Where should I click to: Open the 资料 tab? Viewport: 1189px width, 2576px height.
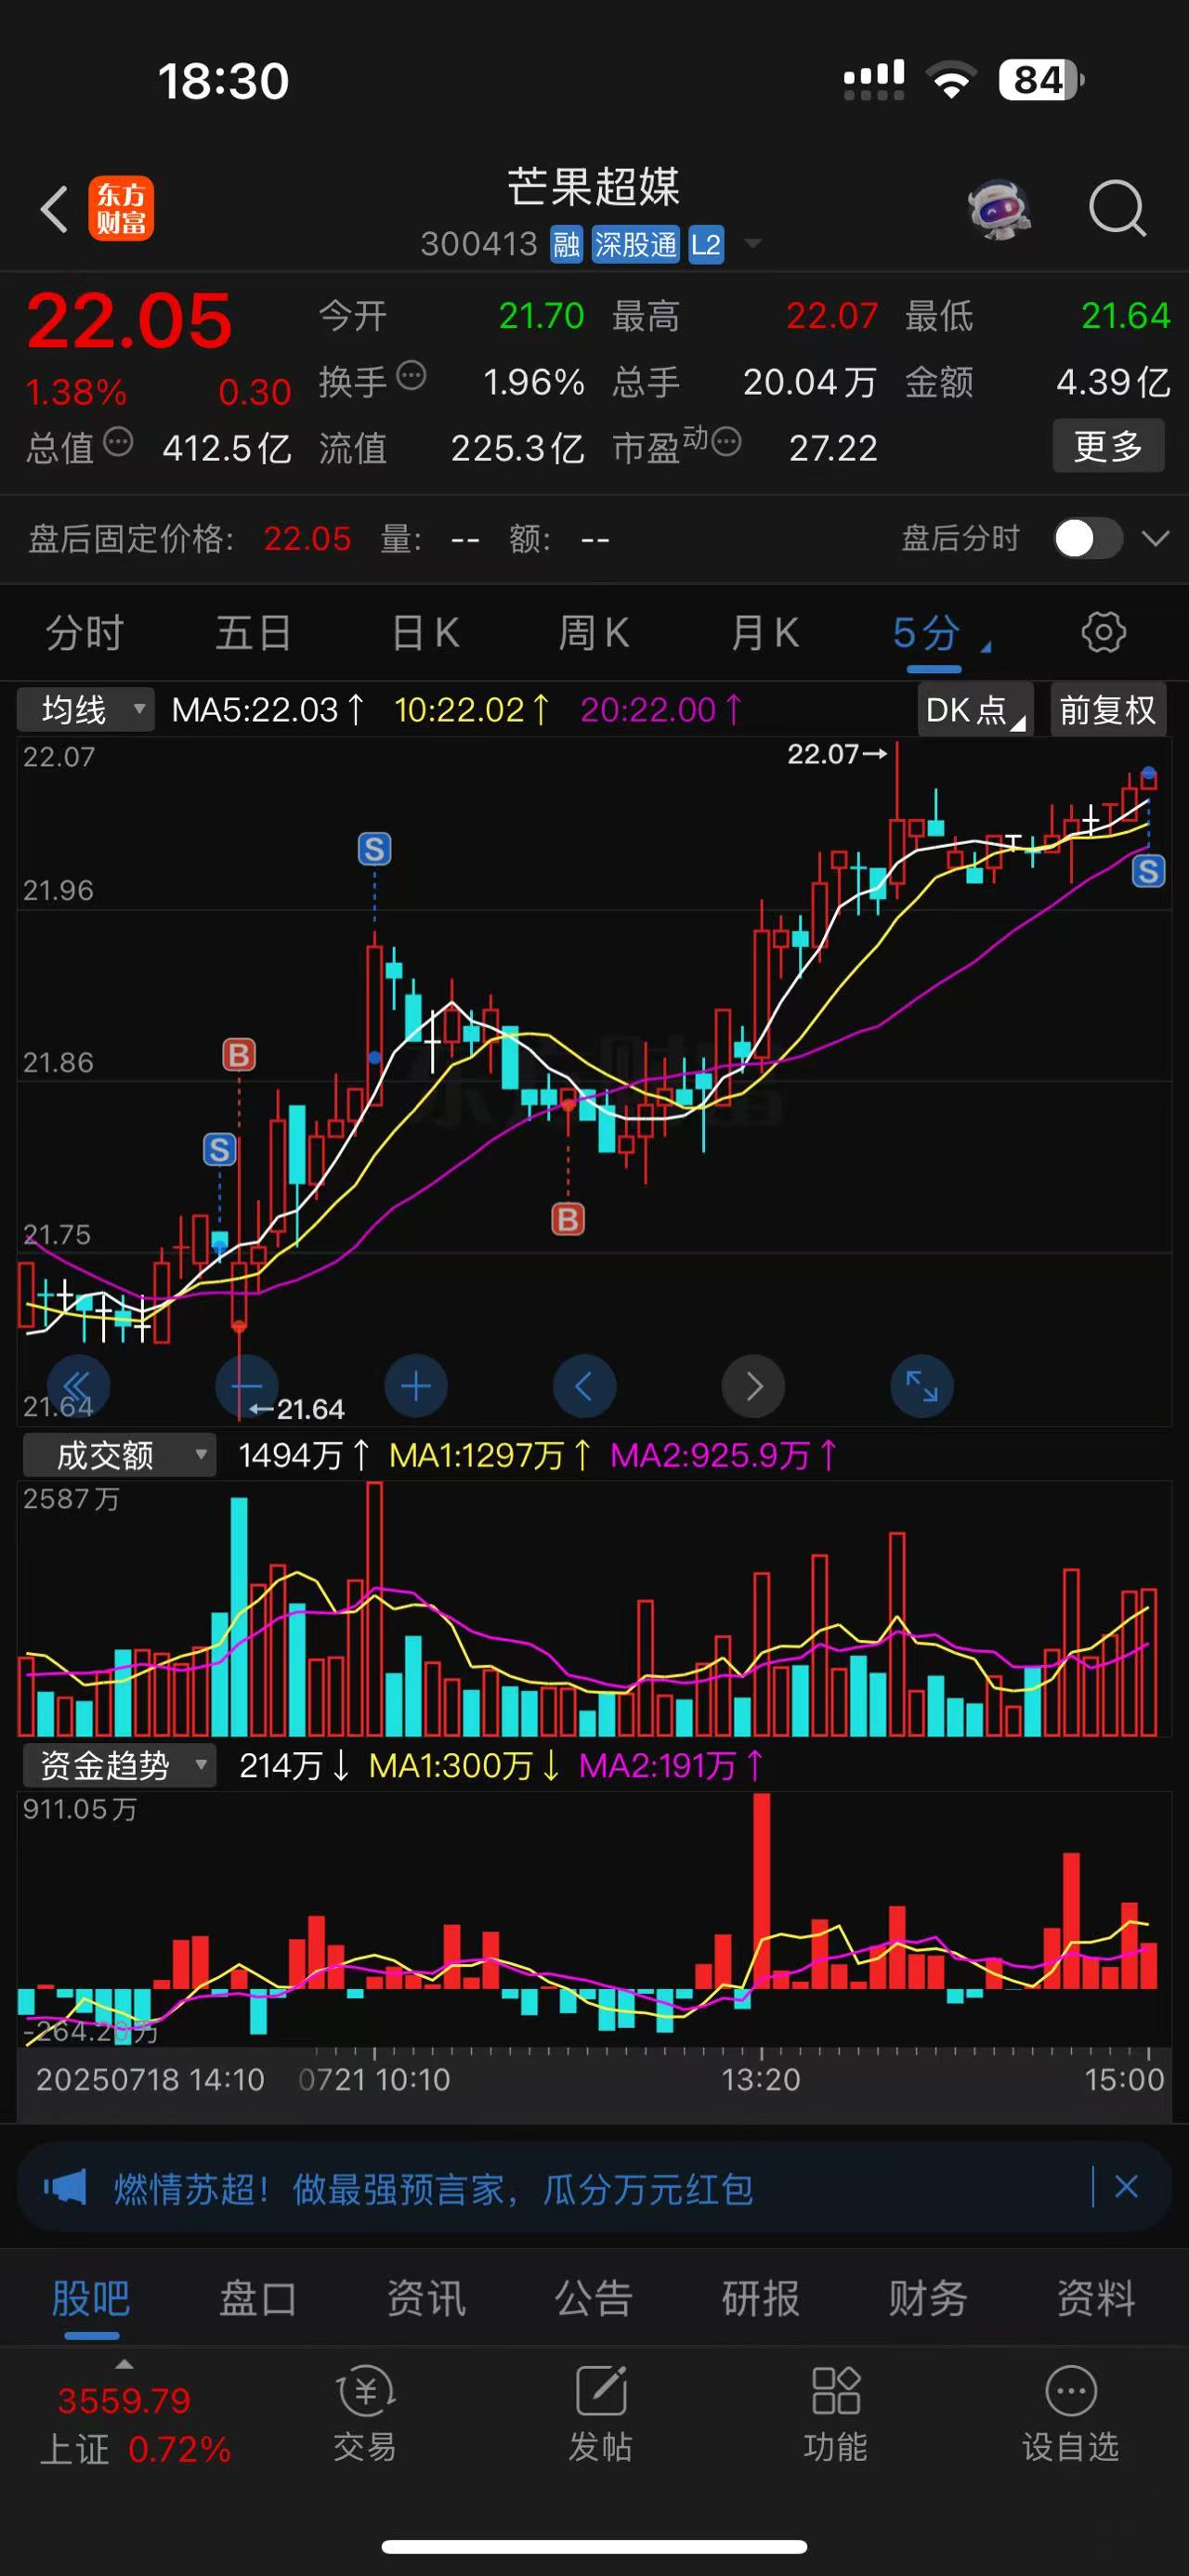coord(1097,2298)
